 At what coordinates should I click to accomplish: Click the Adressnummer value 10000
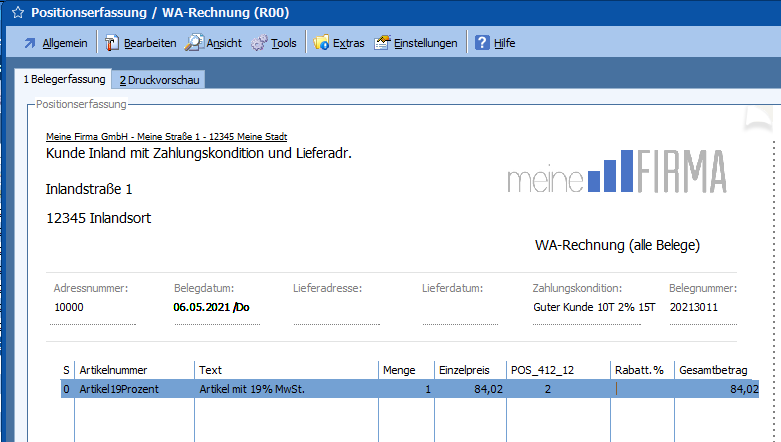coord(69,307)
